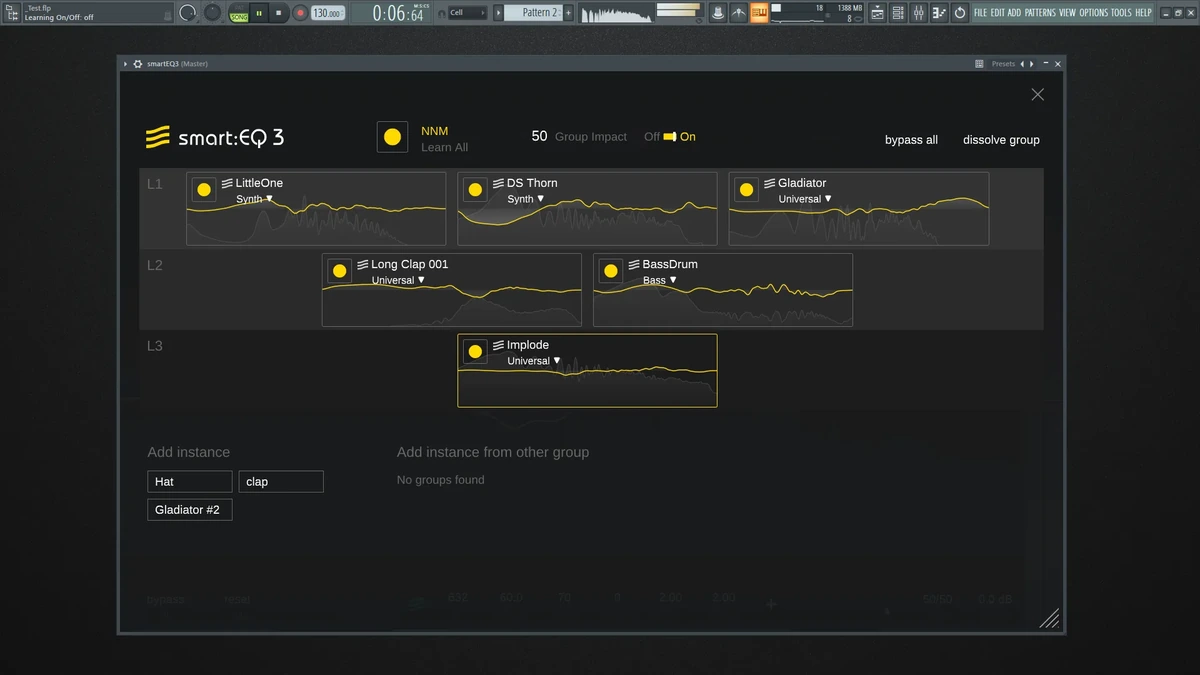
Task: Open DS Thorn Synth profile dropdown
Action: 526,199
